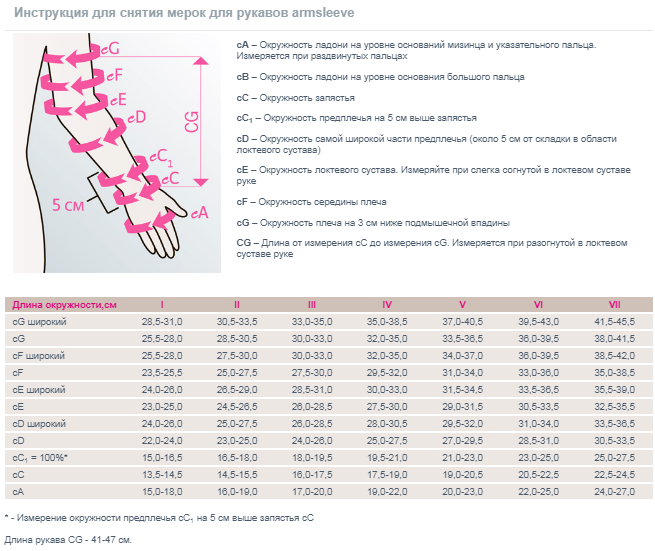Viewport: 655px width, 551px height.
Task: Click the cG широкий value 41,5-45,5
Action: tap(614, 321)
